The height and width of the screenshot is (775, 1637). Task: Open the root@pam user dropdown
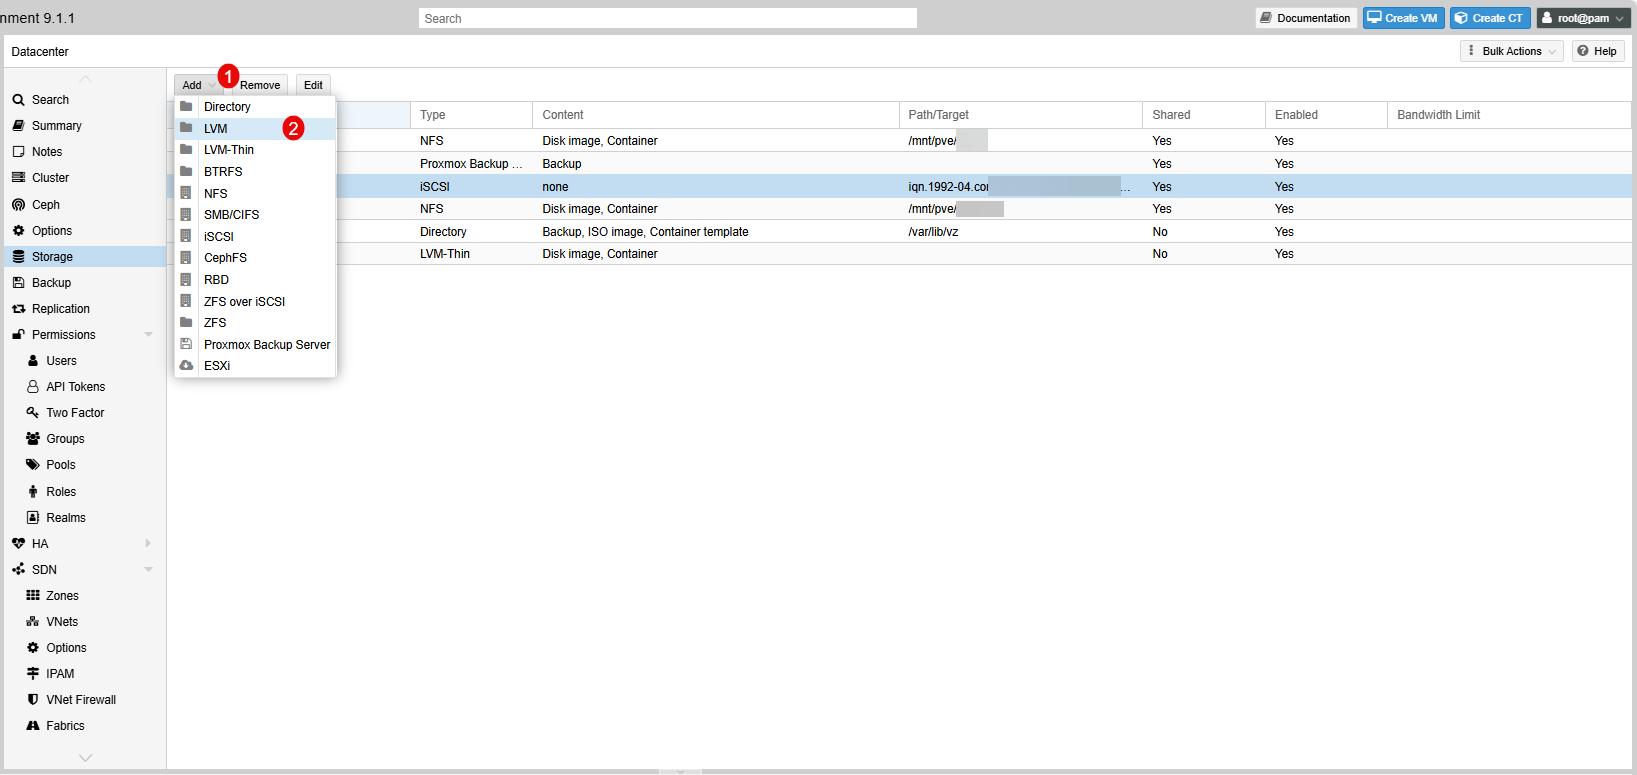1582,18
